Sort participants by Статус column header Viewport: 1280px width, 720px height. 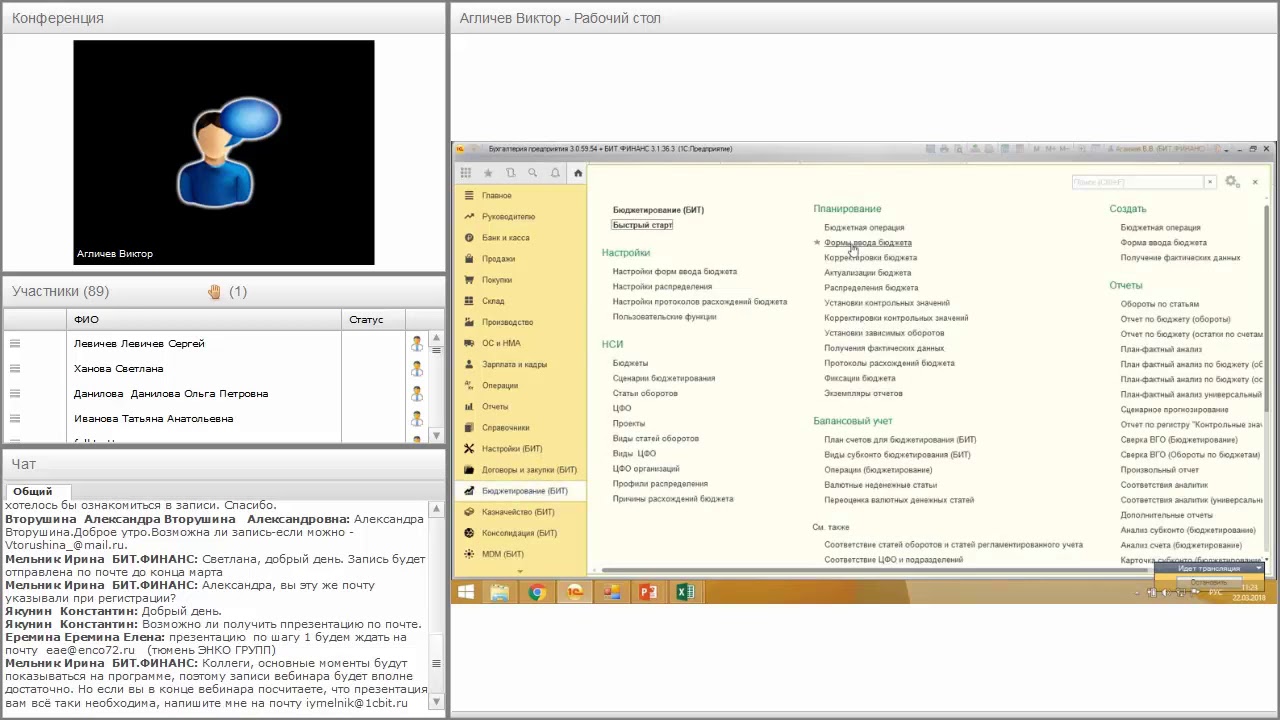coord(375,320)
